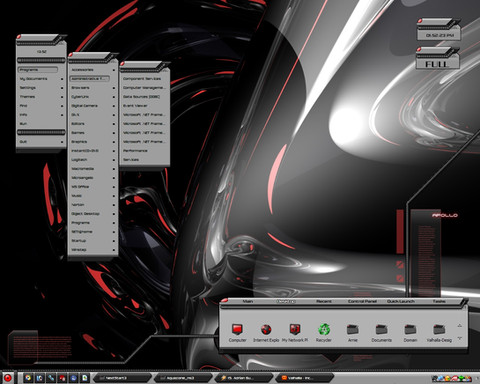The height and width of the screenshot is (384, 480).
Task: Expand the My Documents submenu arrow
Action: coord(62,79)
